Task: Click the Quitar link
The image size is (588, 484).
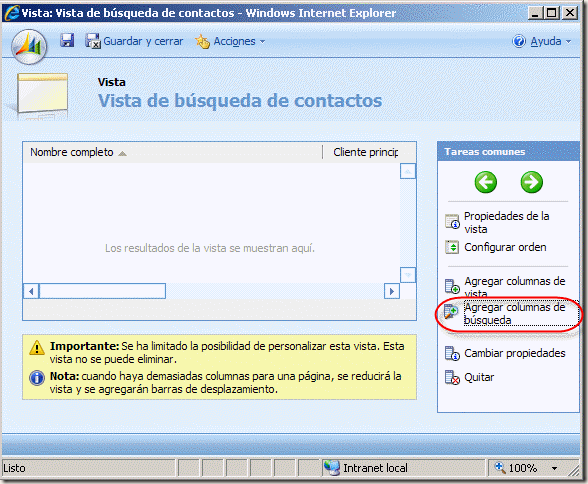Action: [x=479, y=377]
